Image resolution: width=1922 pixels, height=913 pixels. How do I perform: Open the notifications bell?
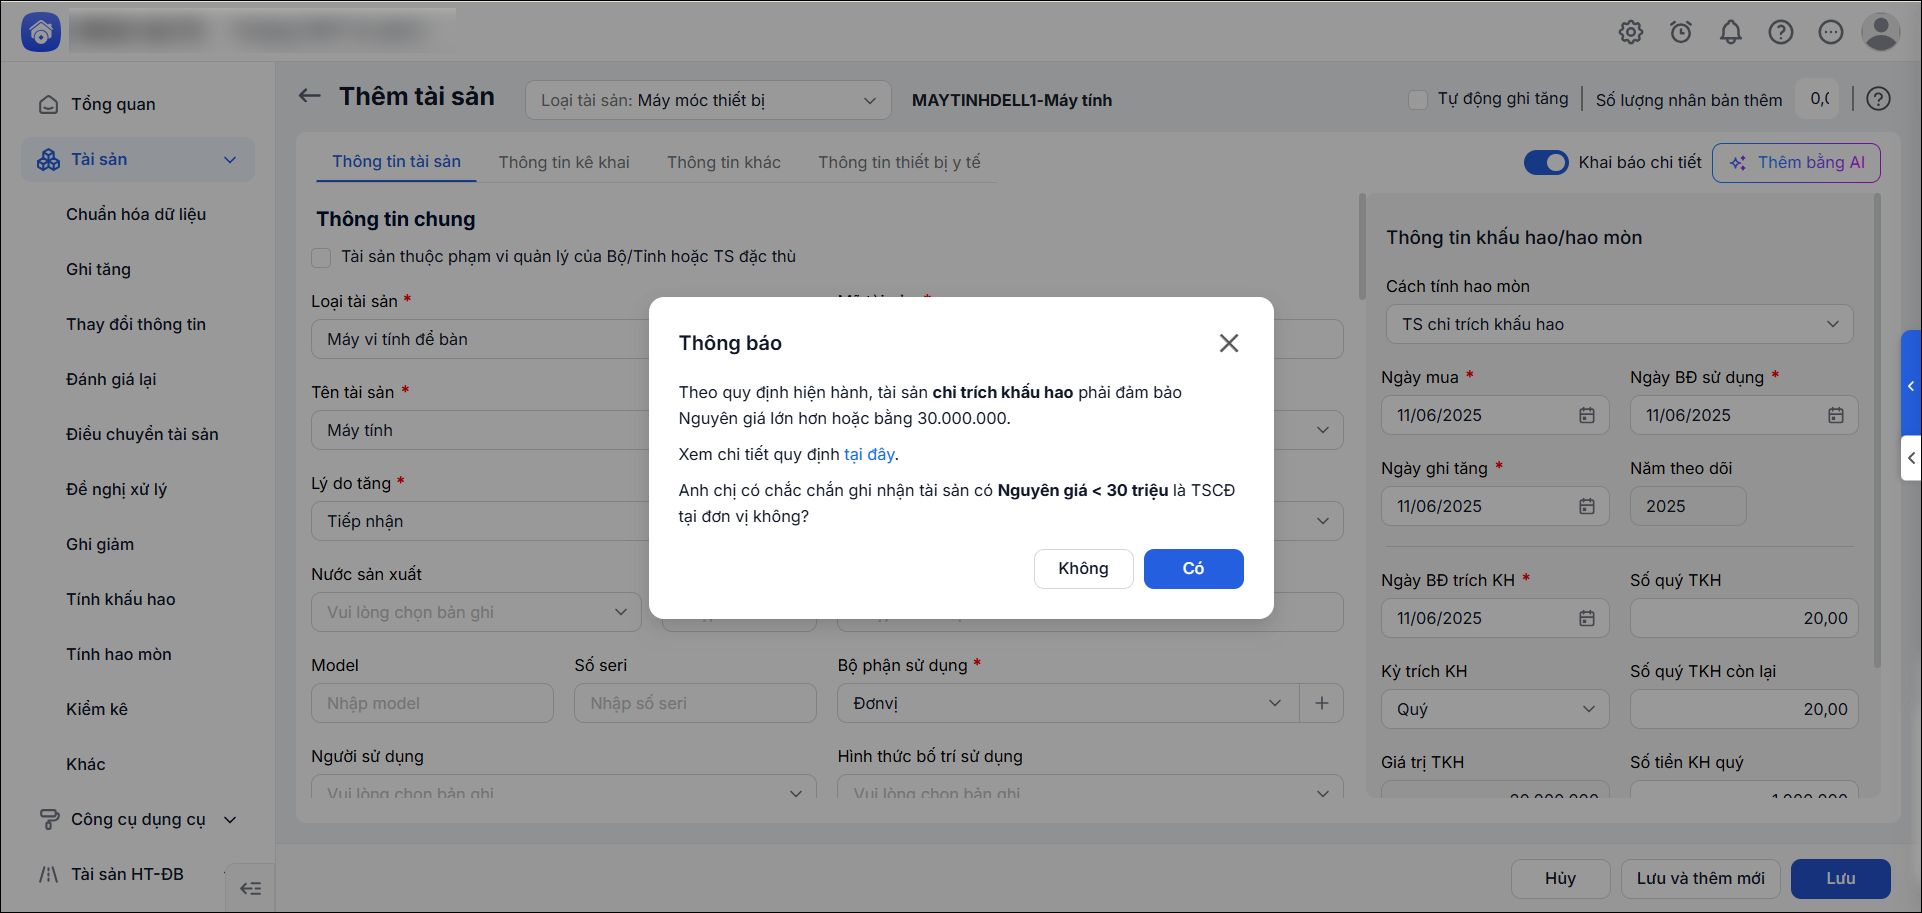[1731, 32]
